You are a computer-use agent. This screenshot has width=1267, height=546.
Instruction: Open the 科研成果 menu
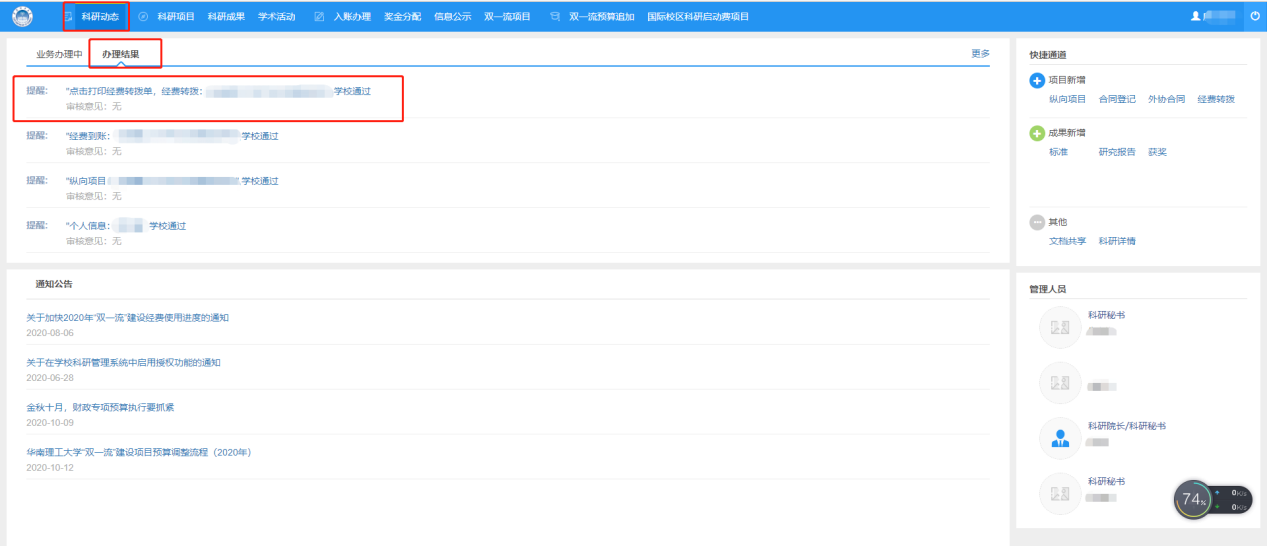(x=226, y=17)
